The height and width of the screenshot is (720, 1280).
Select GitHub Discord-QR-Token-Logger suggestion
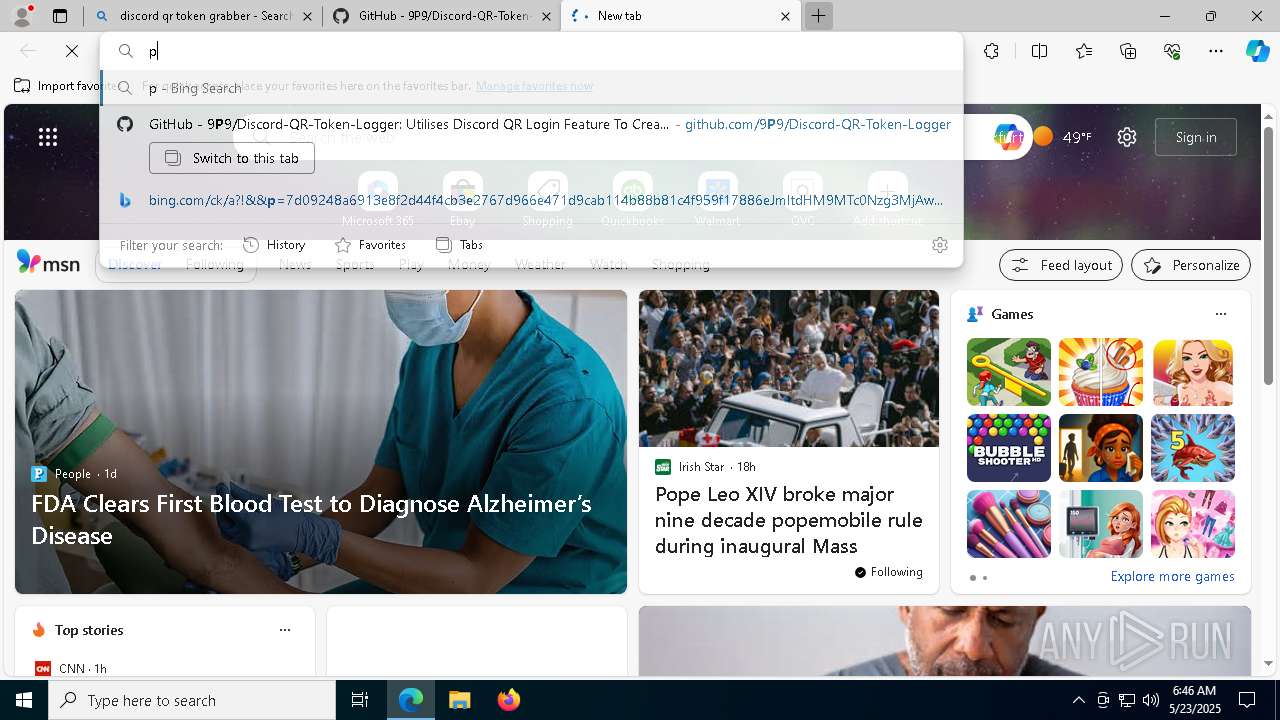click(531, 124)
